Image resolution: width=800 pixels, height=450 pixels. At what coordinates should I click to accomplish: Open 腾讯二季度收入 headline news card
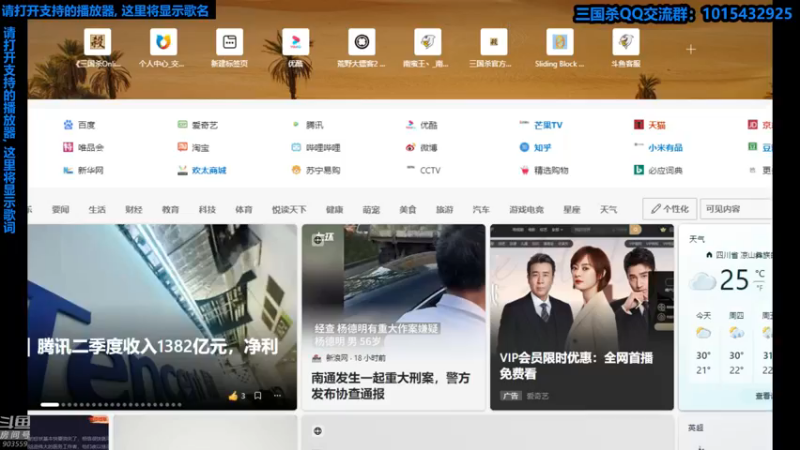[158, 347]
